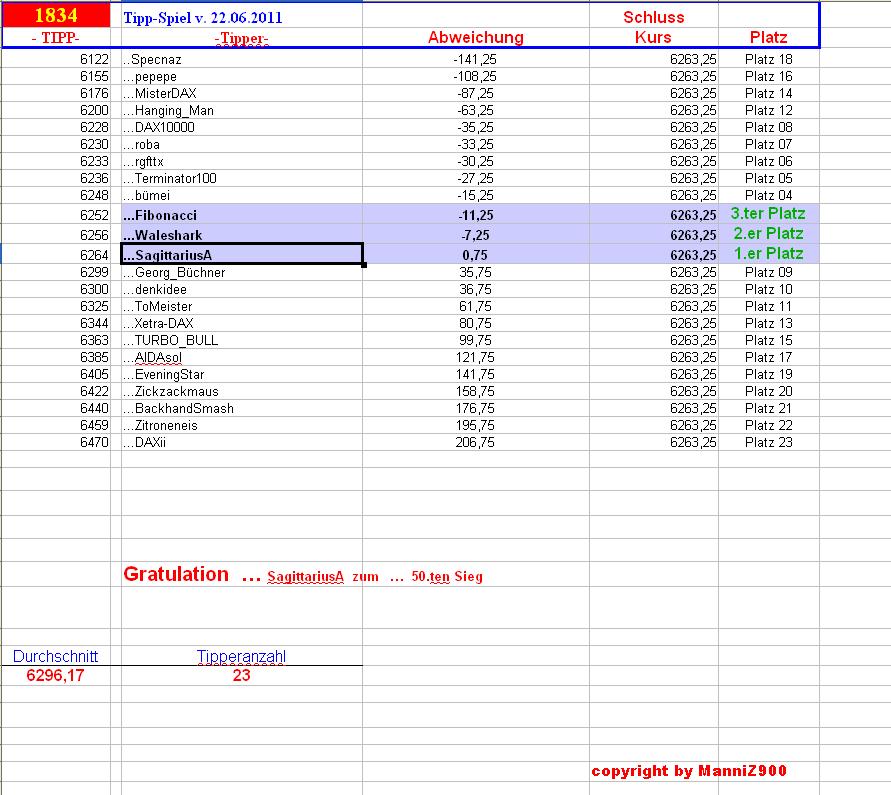
Task: Select the Durchschnitt label cell
Action: coord(56,657)
